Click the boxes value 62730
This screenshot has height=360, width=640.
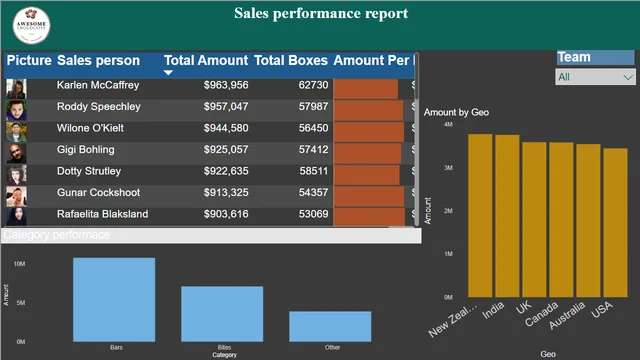click(x=313, y=85)
